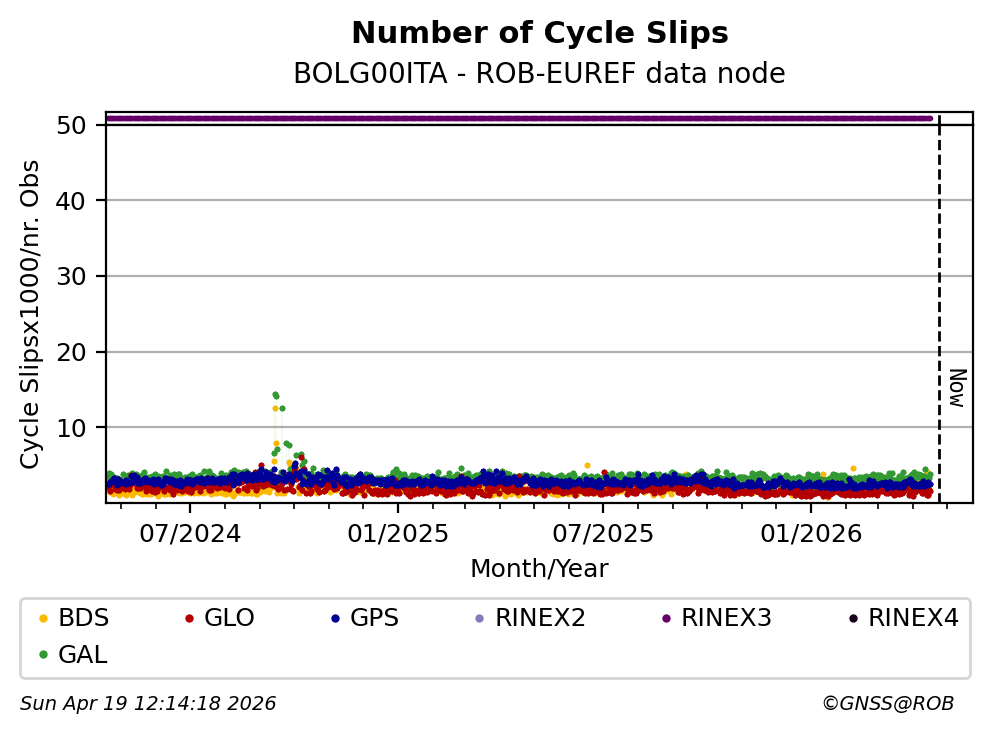Click the 01/2025 x-axis tick label

tap(397, 534)
